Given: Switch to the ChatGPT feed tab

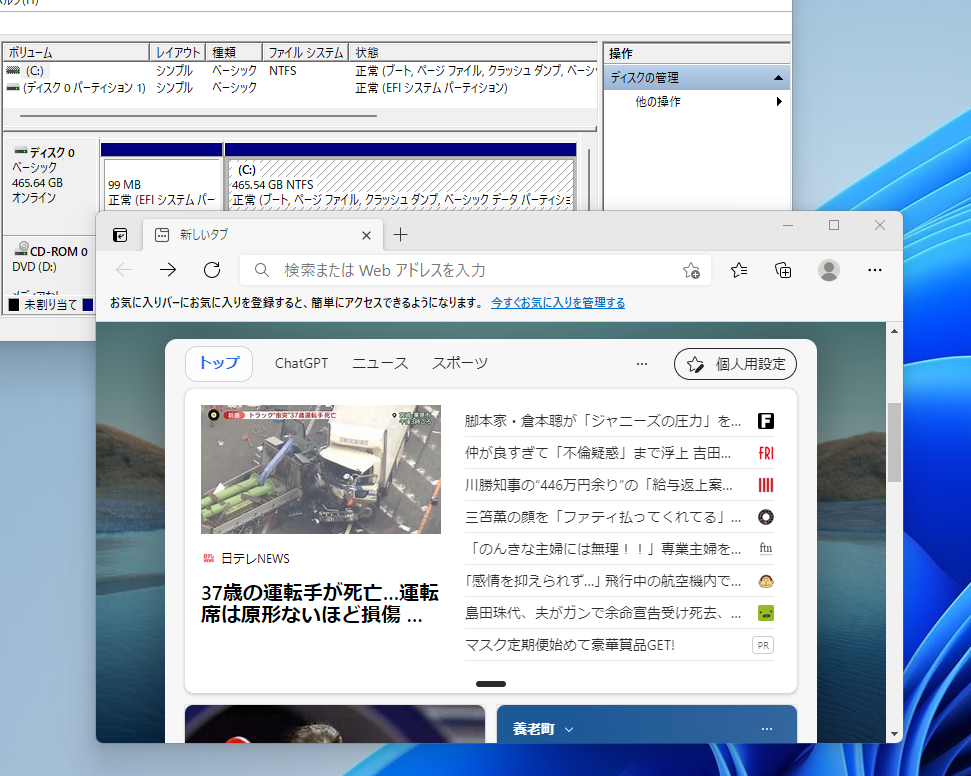Looking at the screenshot, I should [301, 364].
